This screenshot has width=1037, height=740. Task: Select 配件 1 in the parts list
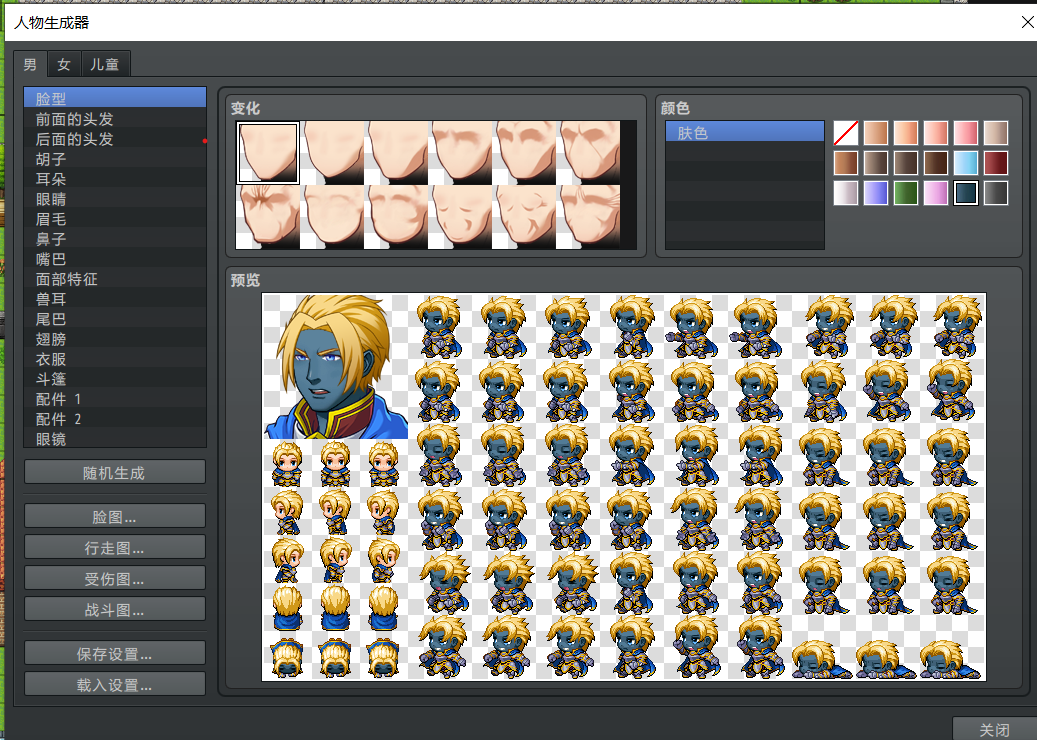pos(115,399)
